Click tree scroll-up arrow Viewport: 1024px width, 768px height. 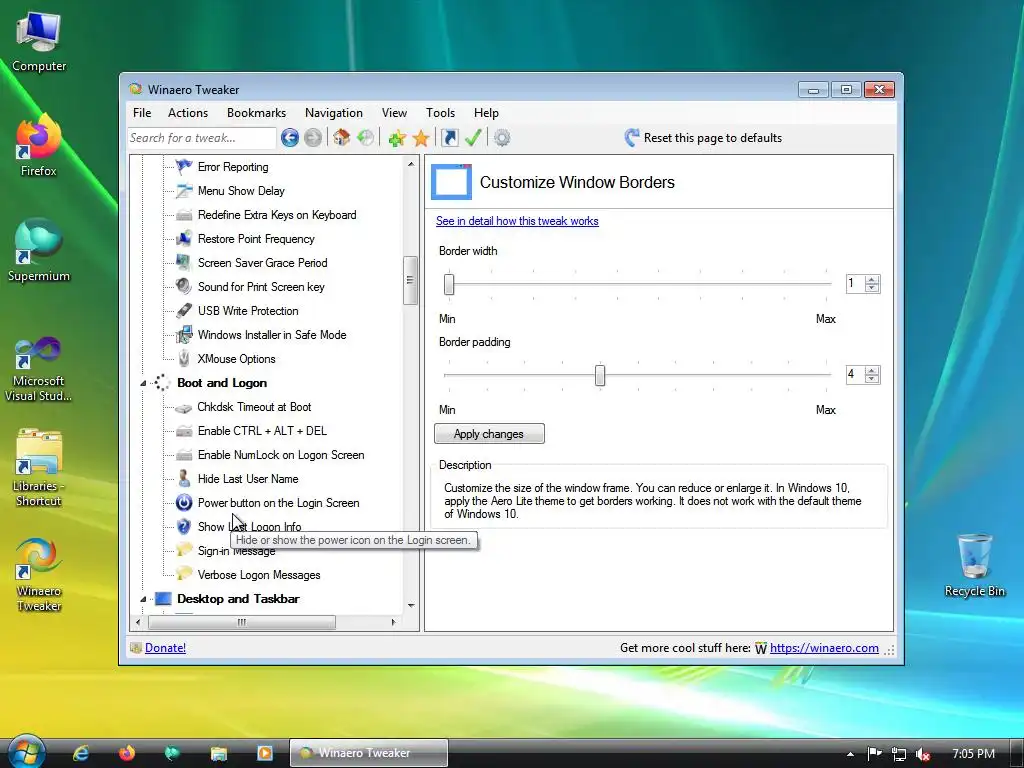[x=411, y=164]
